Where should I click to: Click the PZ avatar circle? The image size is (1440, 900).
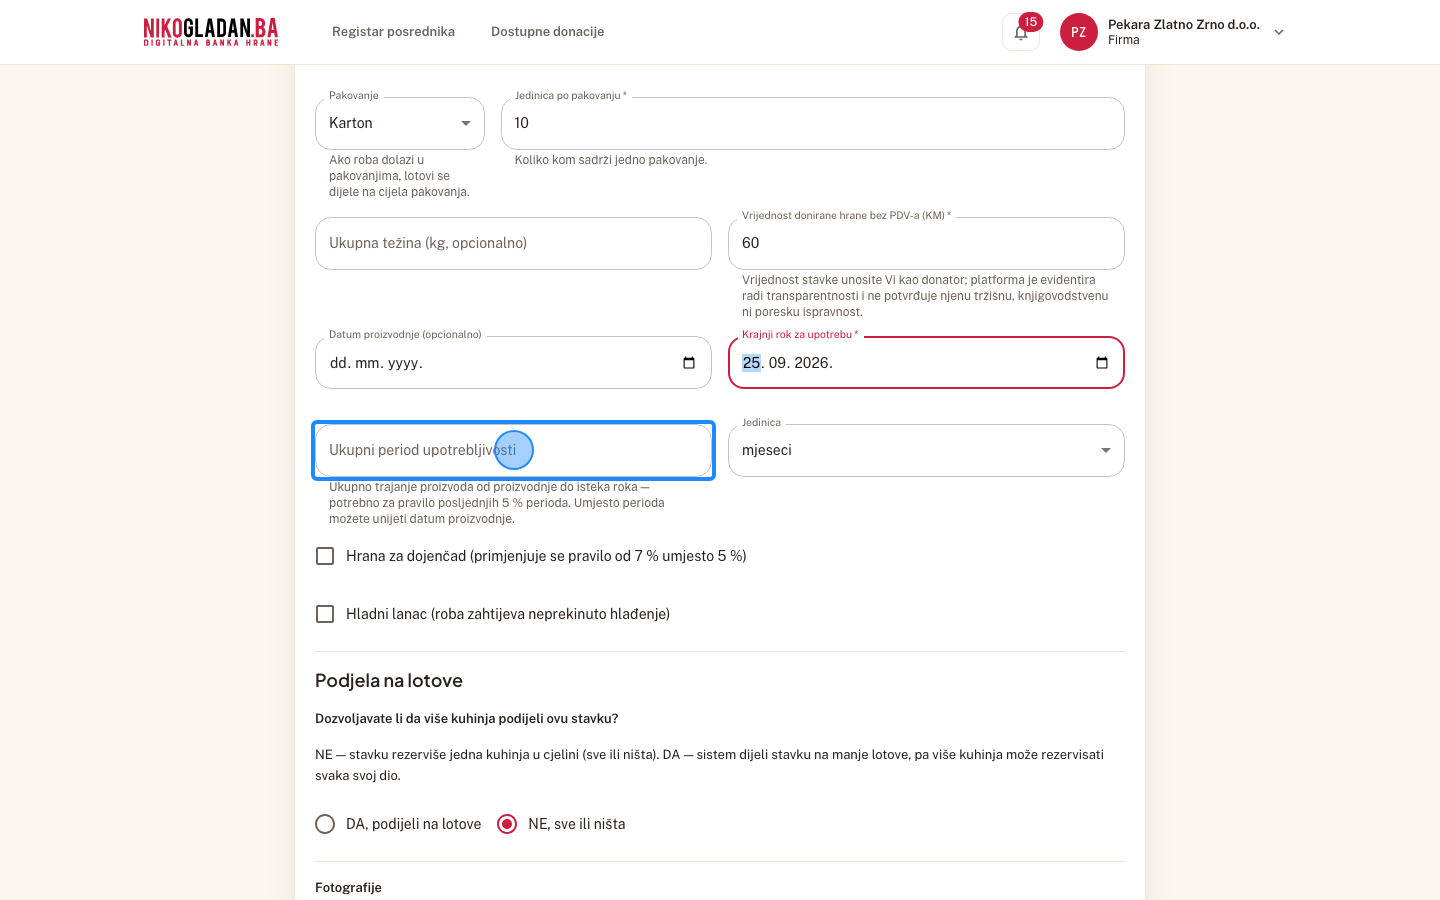(x=1079, y=32)
